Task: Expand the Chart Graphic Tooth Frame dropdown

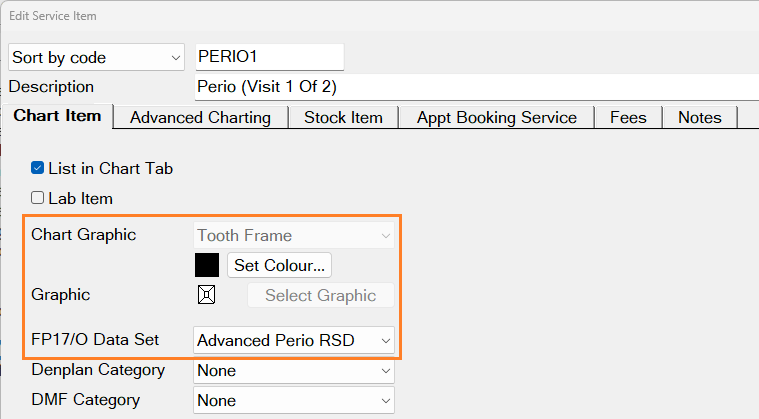Action: click(x=294, y=236)
